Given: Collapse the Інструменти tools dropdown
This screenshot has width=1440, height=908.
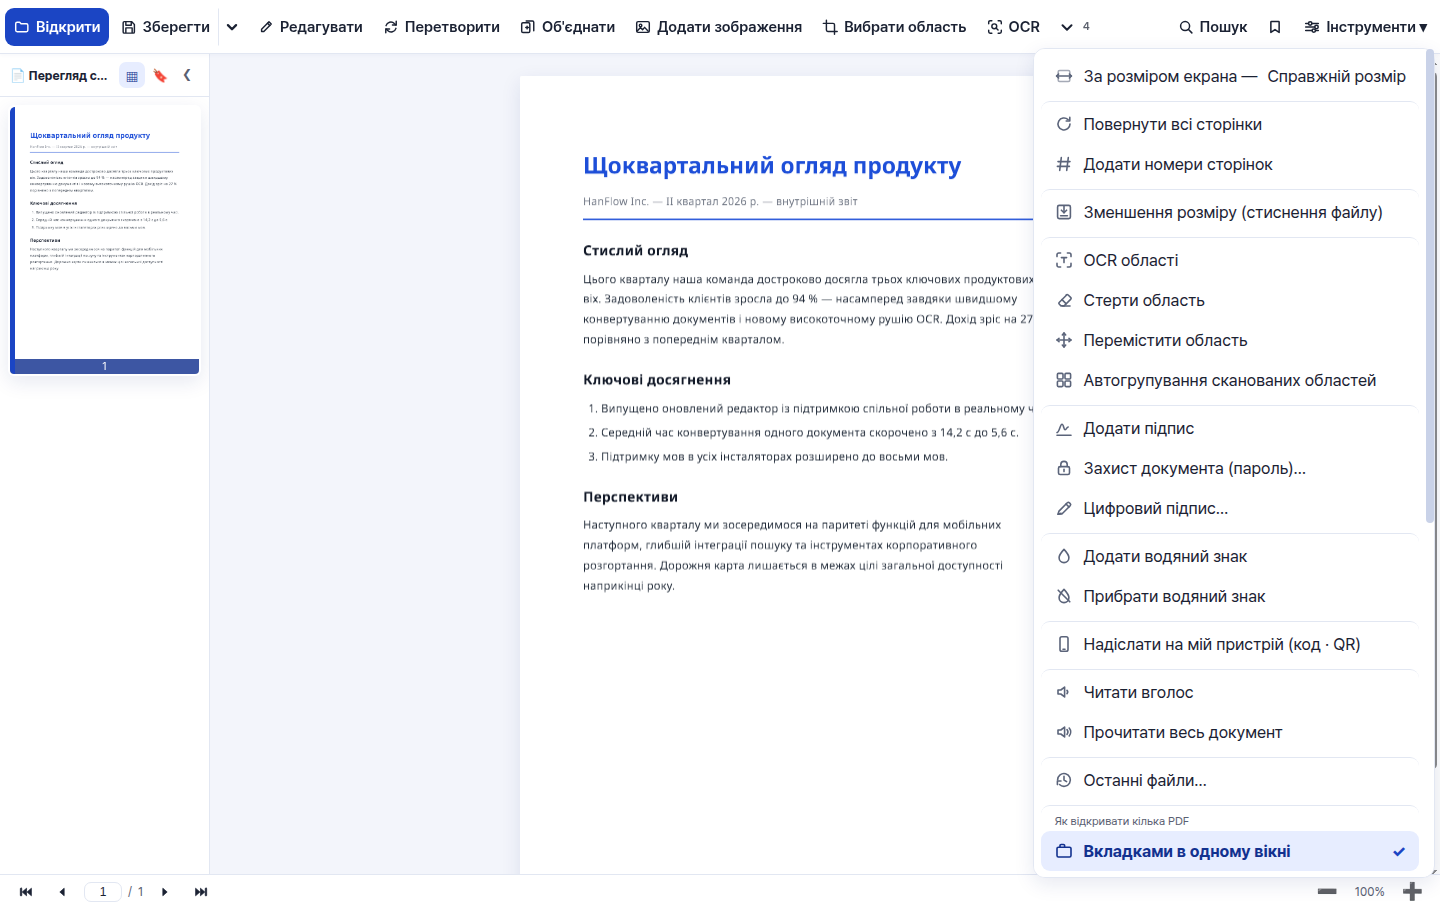Looking at the screenshot, I should pyautogui.click(x=1365, y=27).
